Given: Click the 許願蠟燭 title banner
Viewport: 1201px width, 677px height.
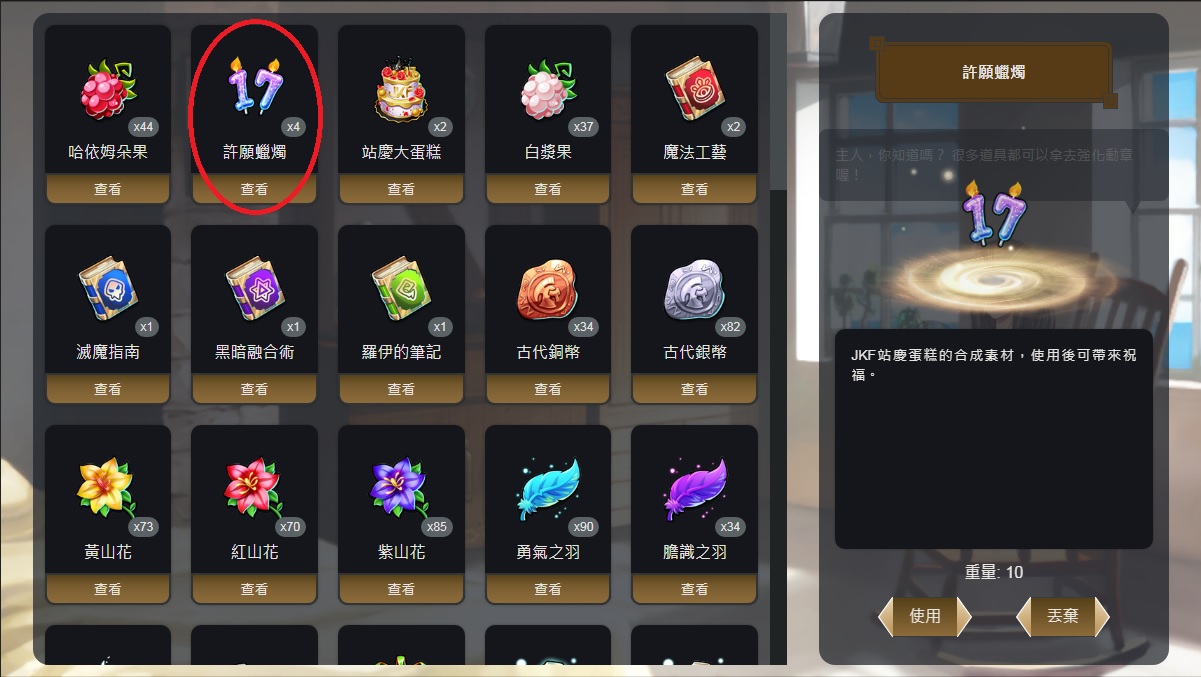Looking at the screenshot, I should click(993, 72).
